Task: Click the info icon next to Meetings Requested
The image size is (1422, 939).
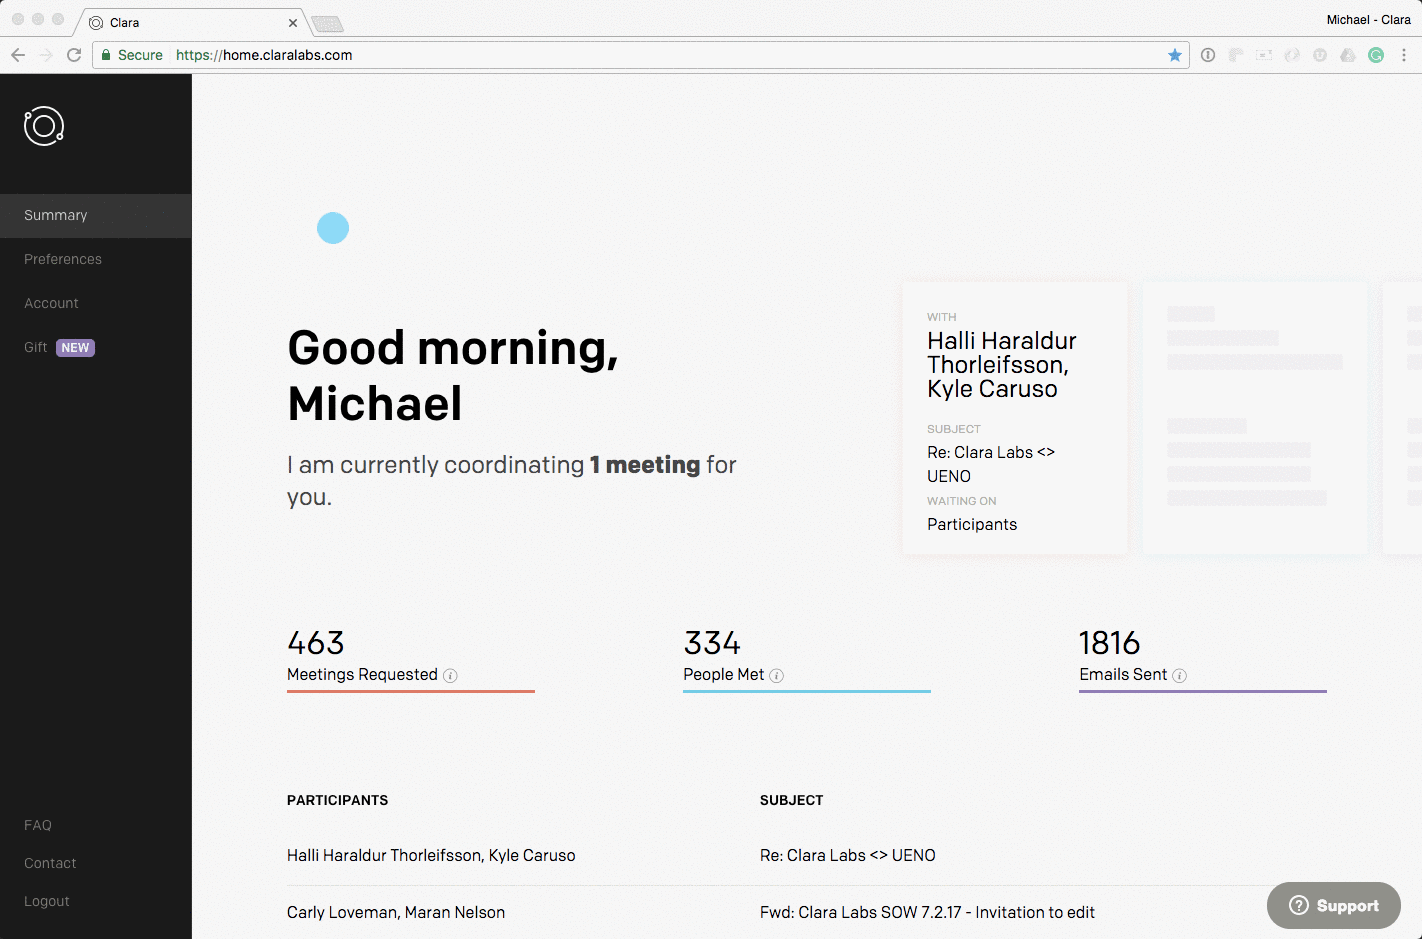Action: point(450,676)
